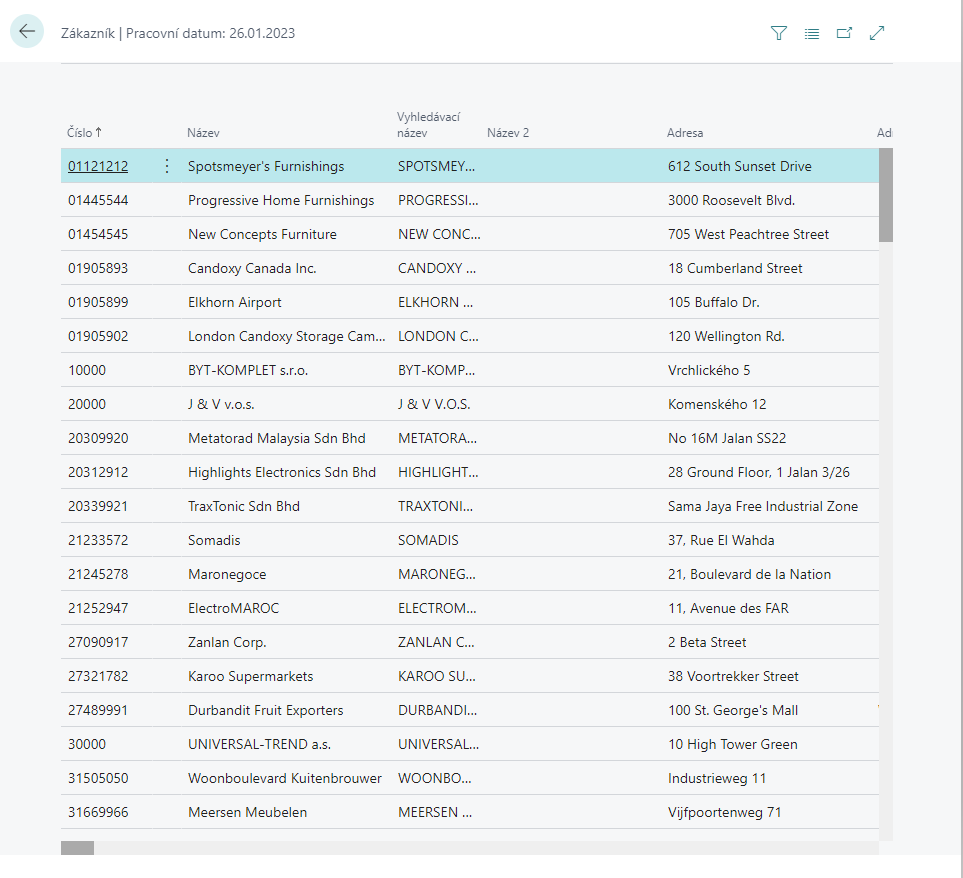
Task: Open page in new window icon
Action: click(x=844, y=33)
